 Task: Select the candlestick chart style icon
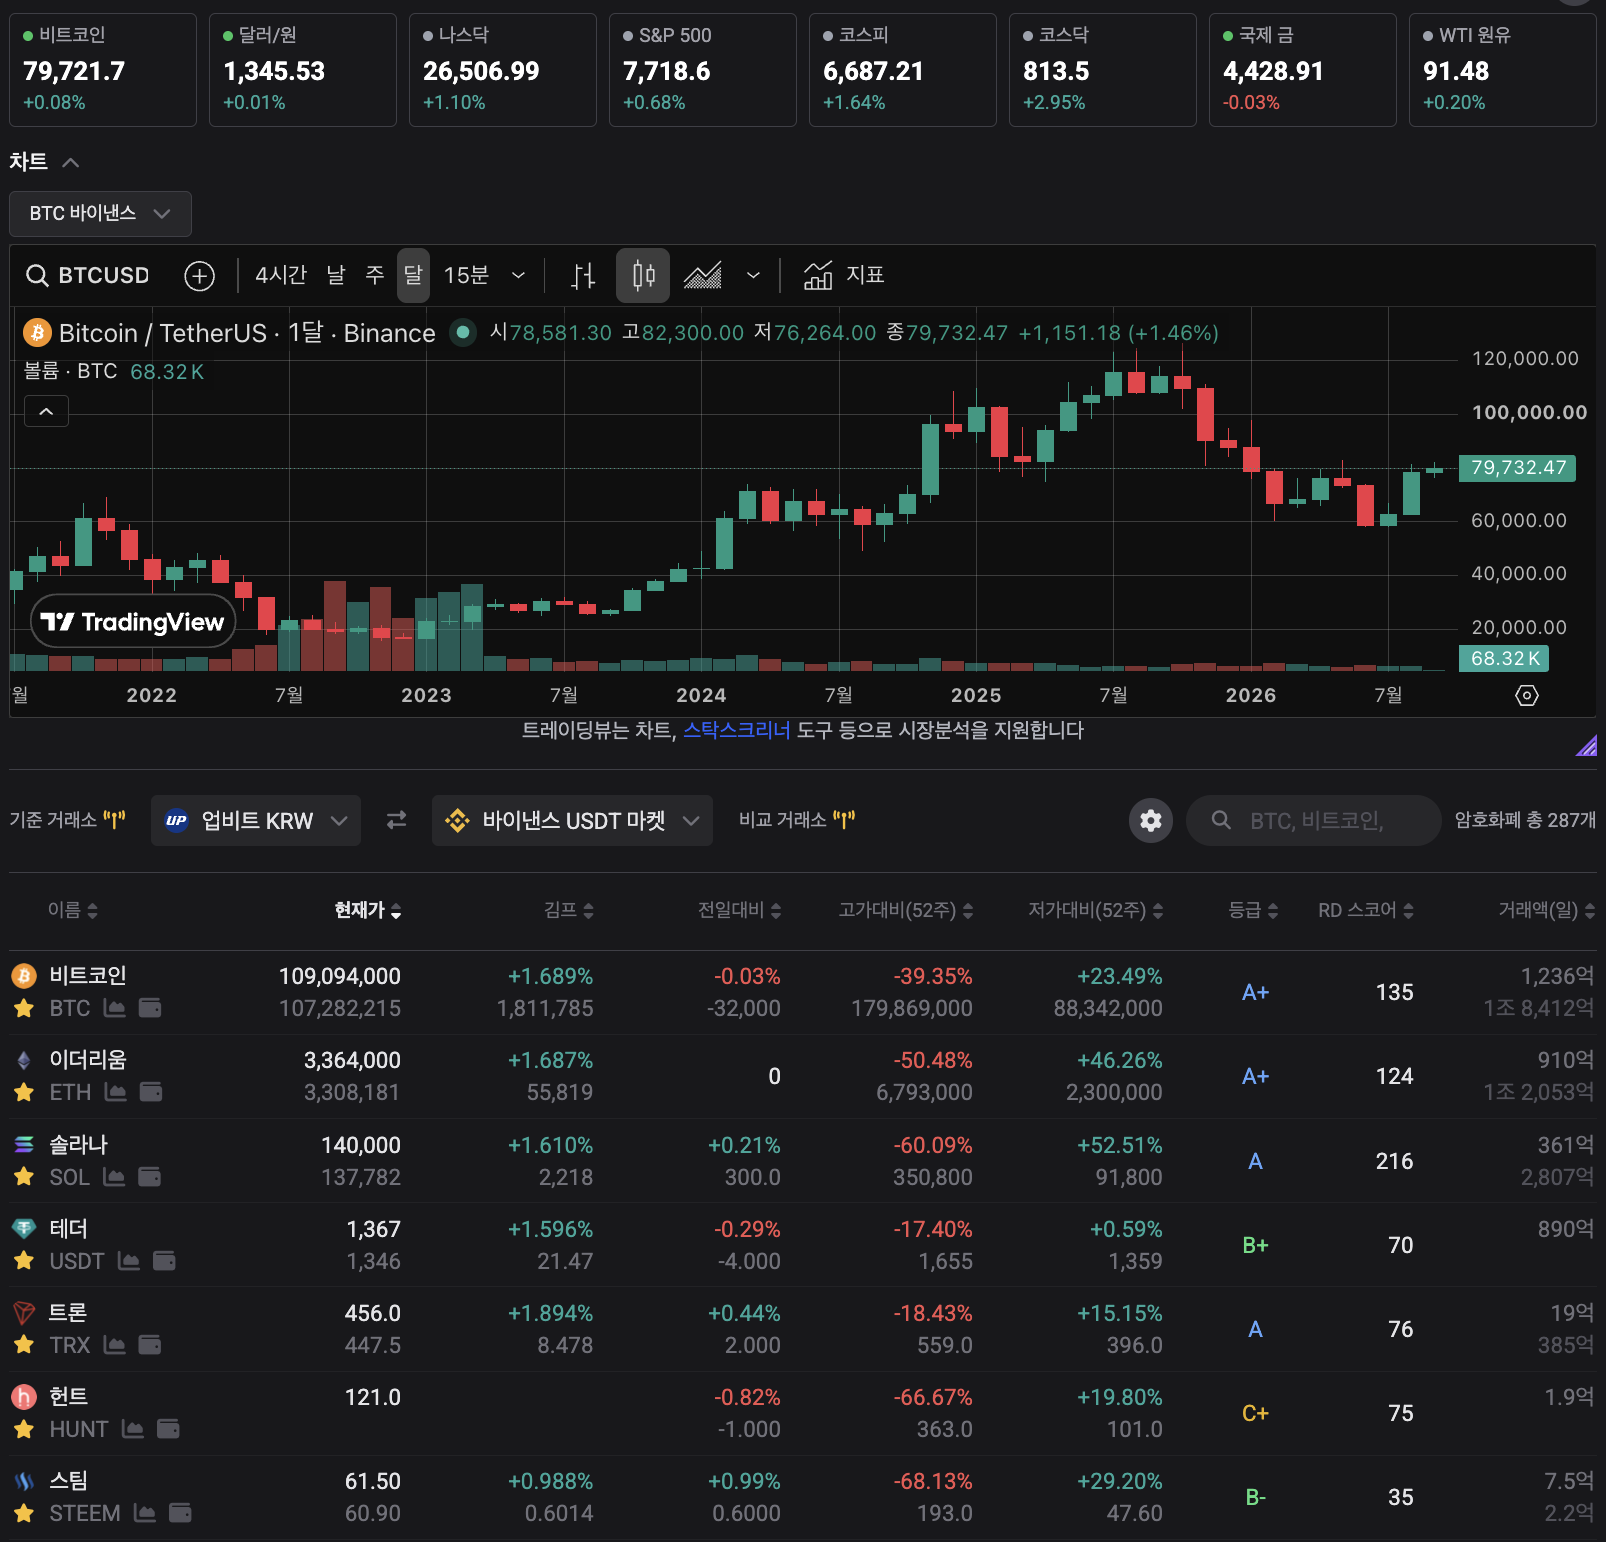pyautogui.click(x=643, y=276)
